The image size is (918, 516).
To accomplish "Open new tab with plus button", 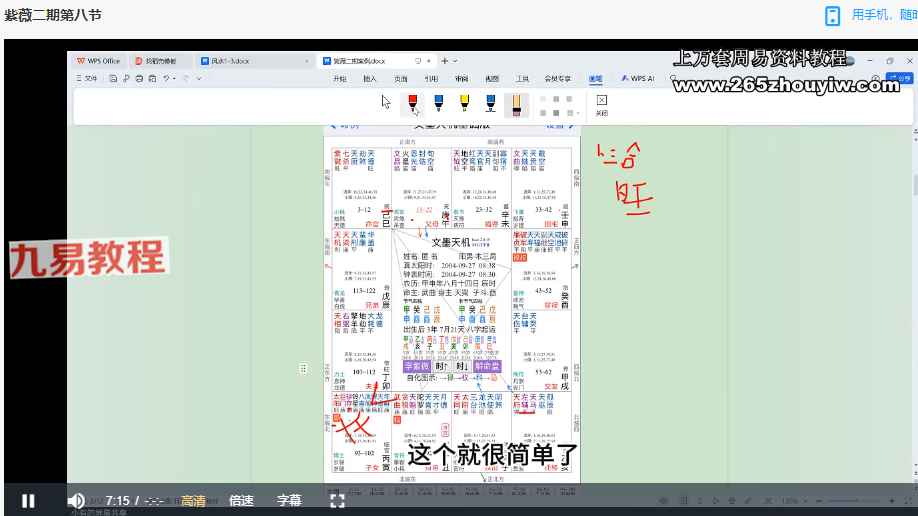I will point(444,61).
